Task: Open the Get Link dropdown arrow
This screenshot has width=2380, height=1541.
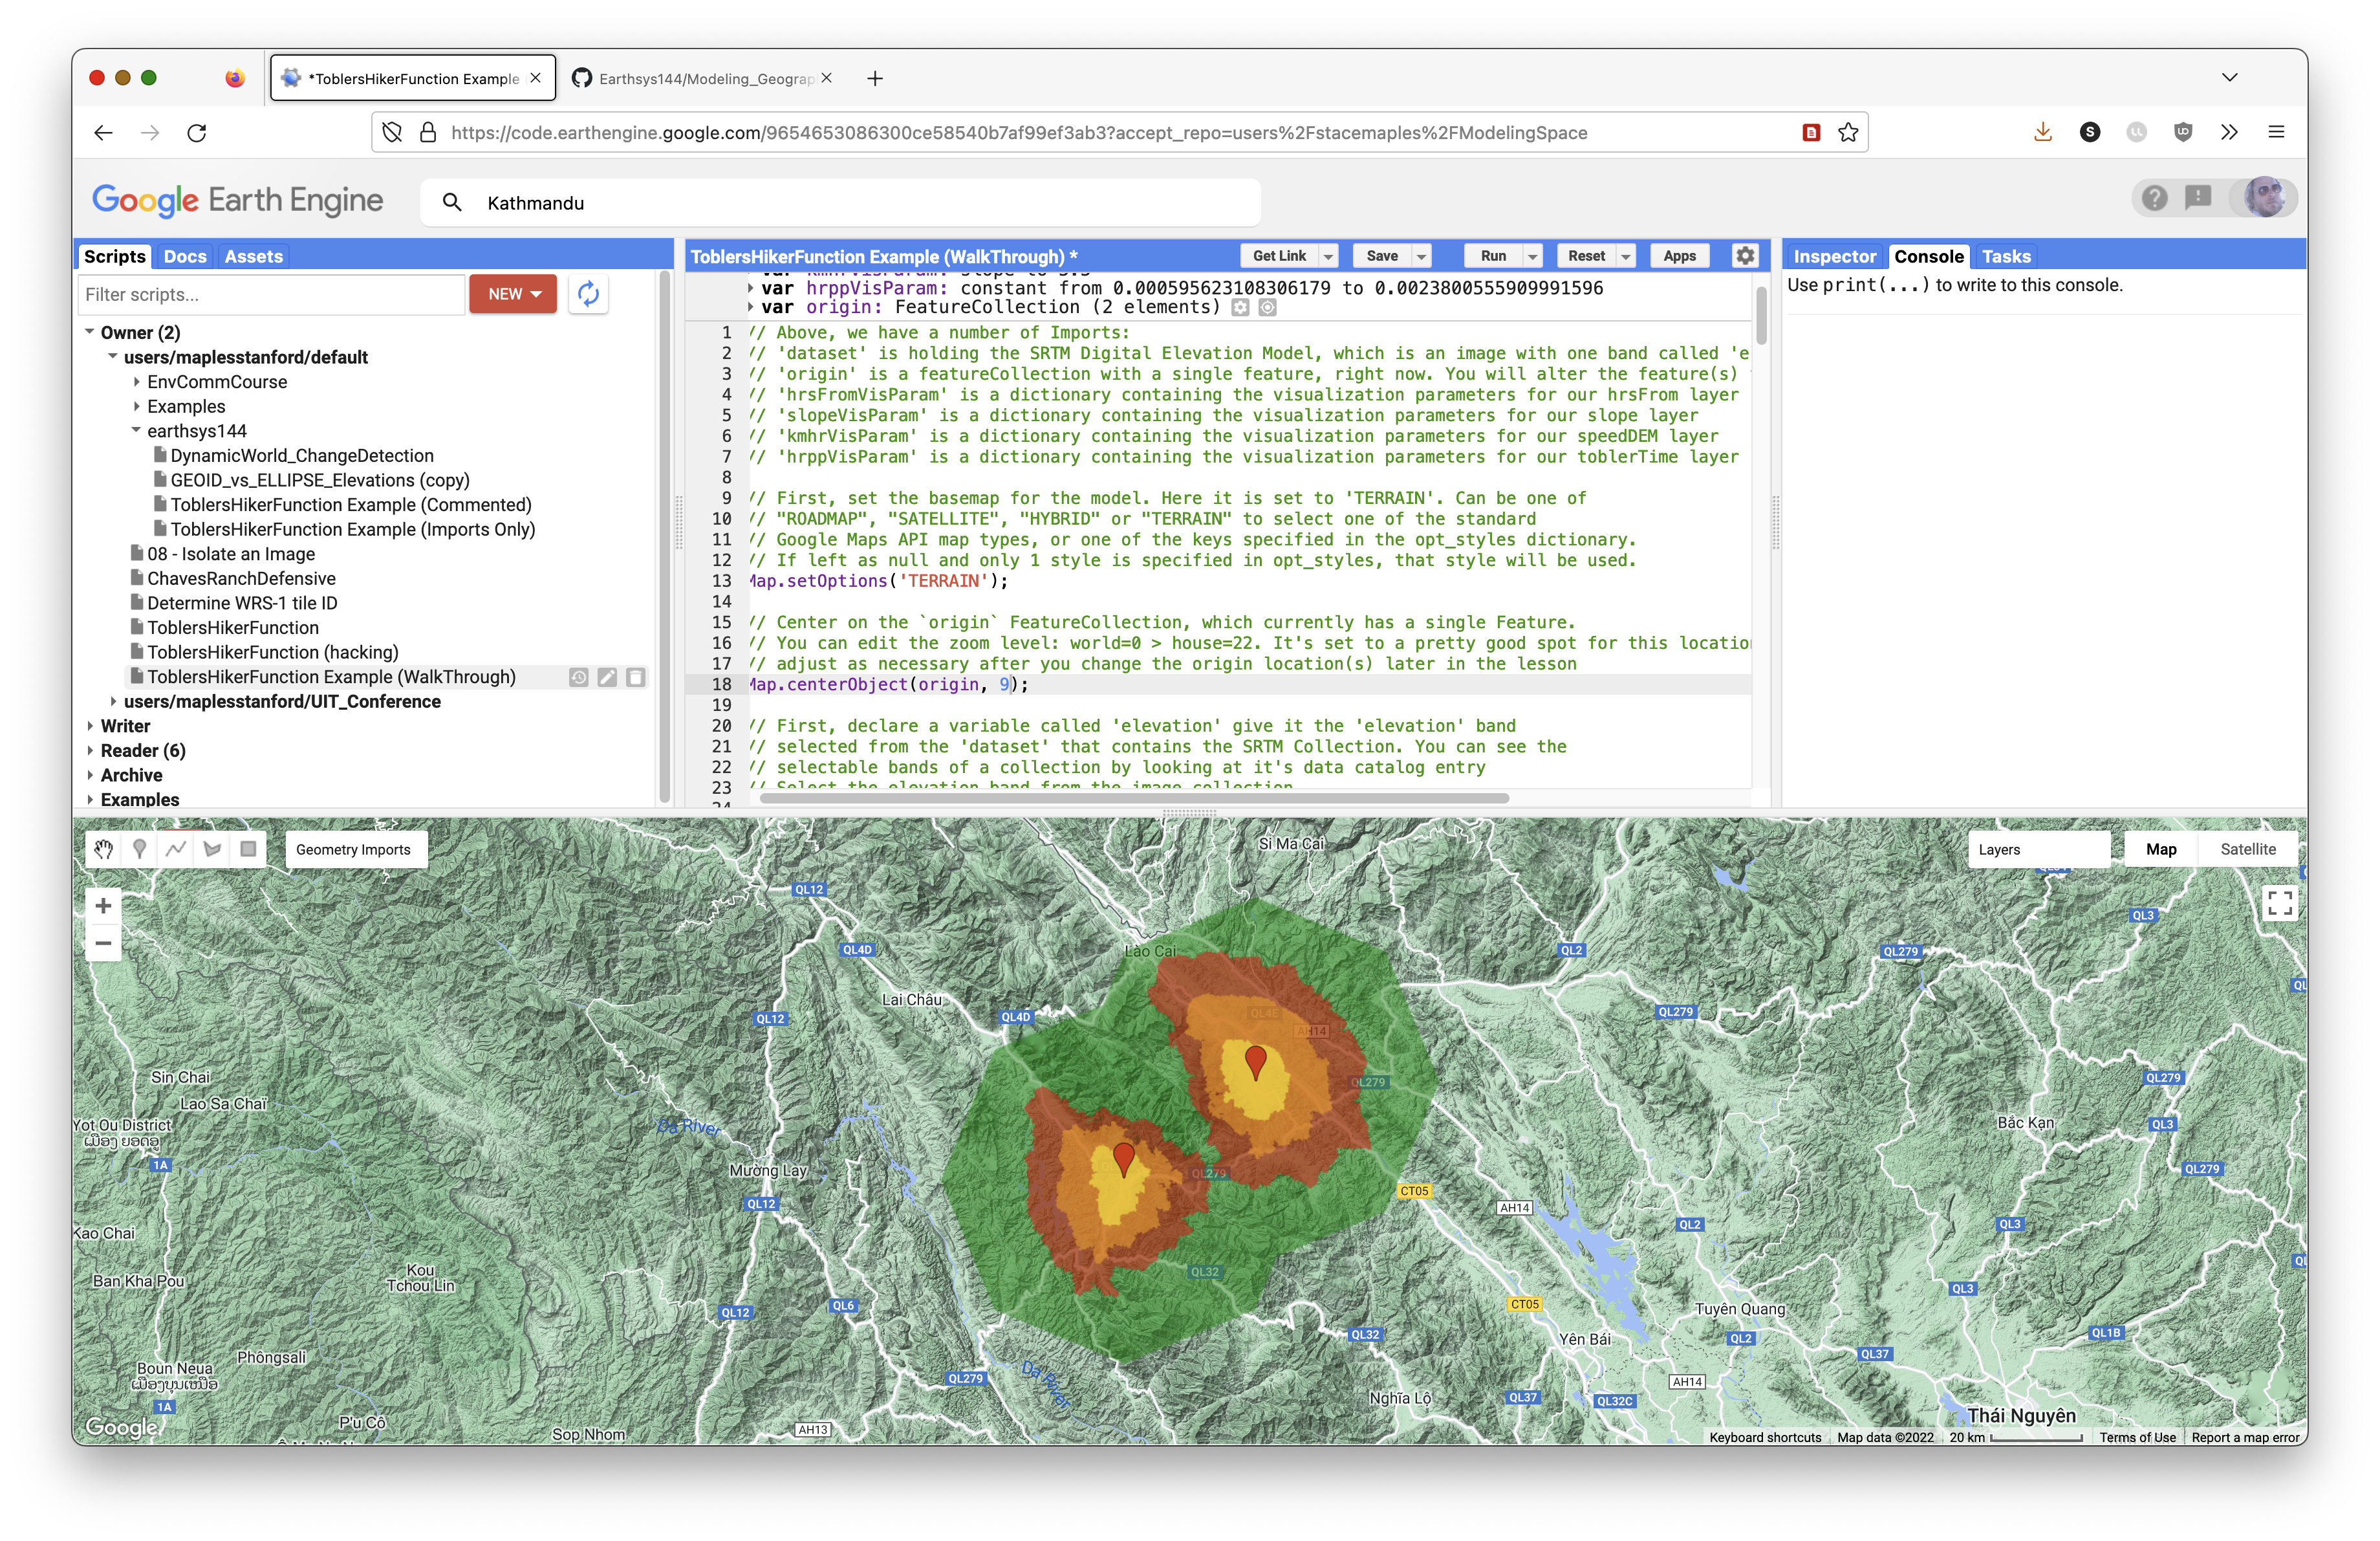Action: (1328, 256)
